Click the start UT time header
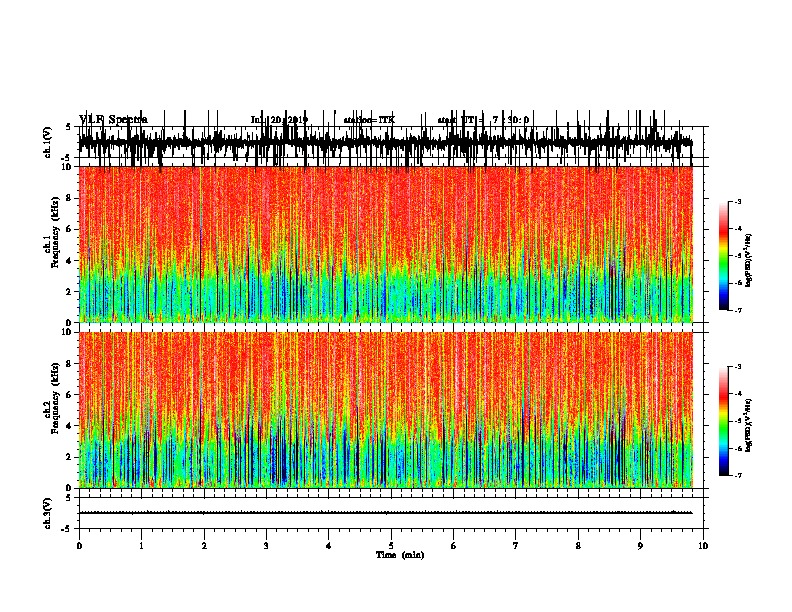This screenshot has width=792, height=612. [483, 120]
